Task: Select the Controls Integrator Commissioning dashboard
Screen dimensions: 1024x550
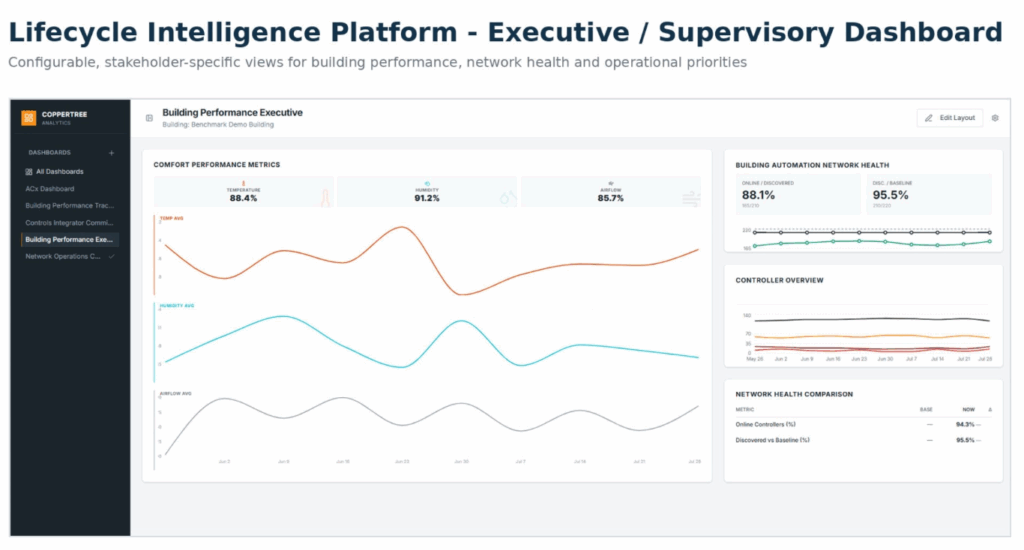Action: [69, 223]
